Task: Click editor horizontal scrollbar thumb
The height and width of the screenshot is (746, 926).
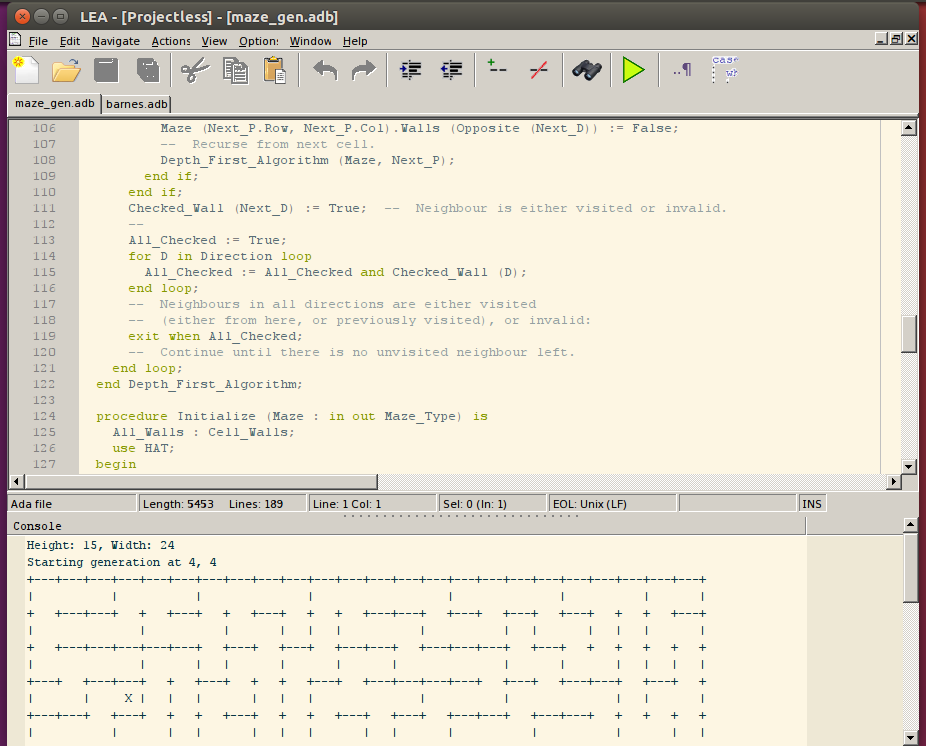Action: tap(201, 482)
